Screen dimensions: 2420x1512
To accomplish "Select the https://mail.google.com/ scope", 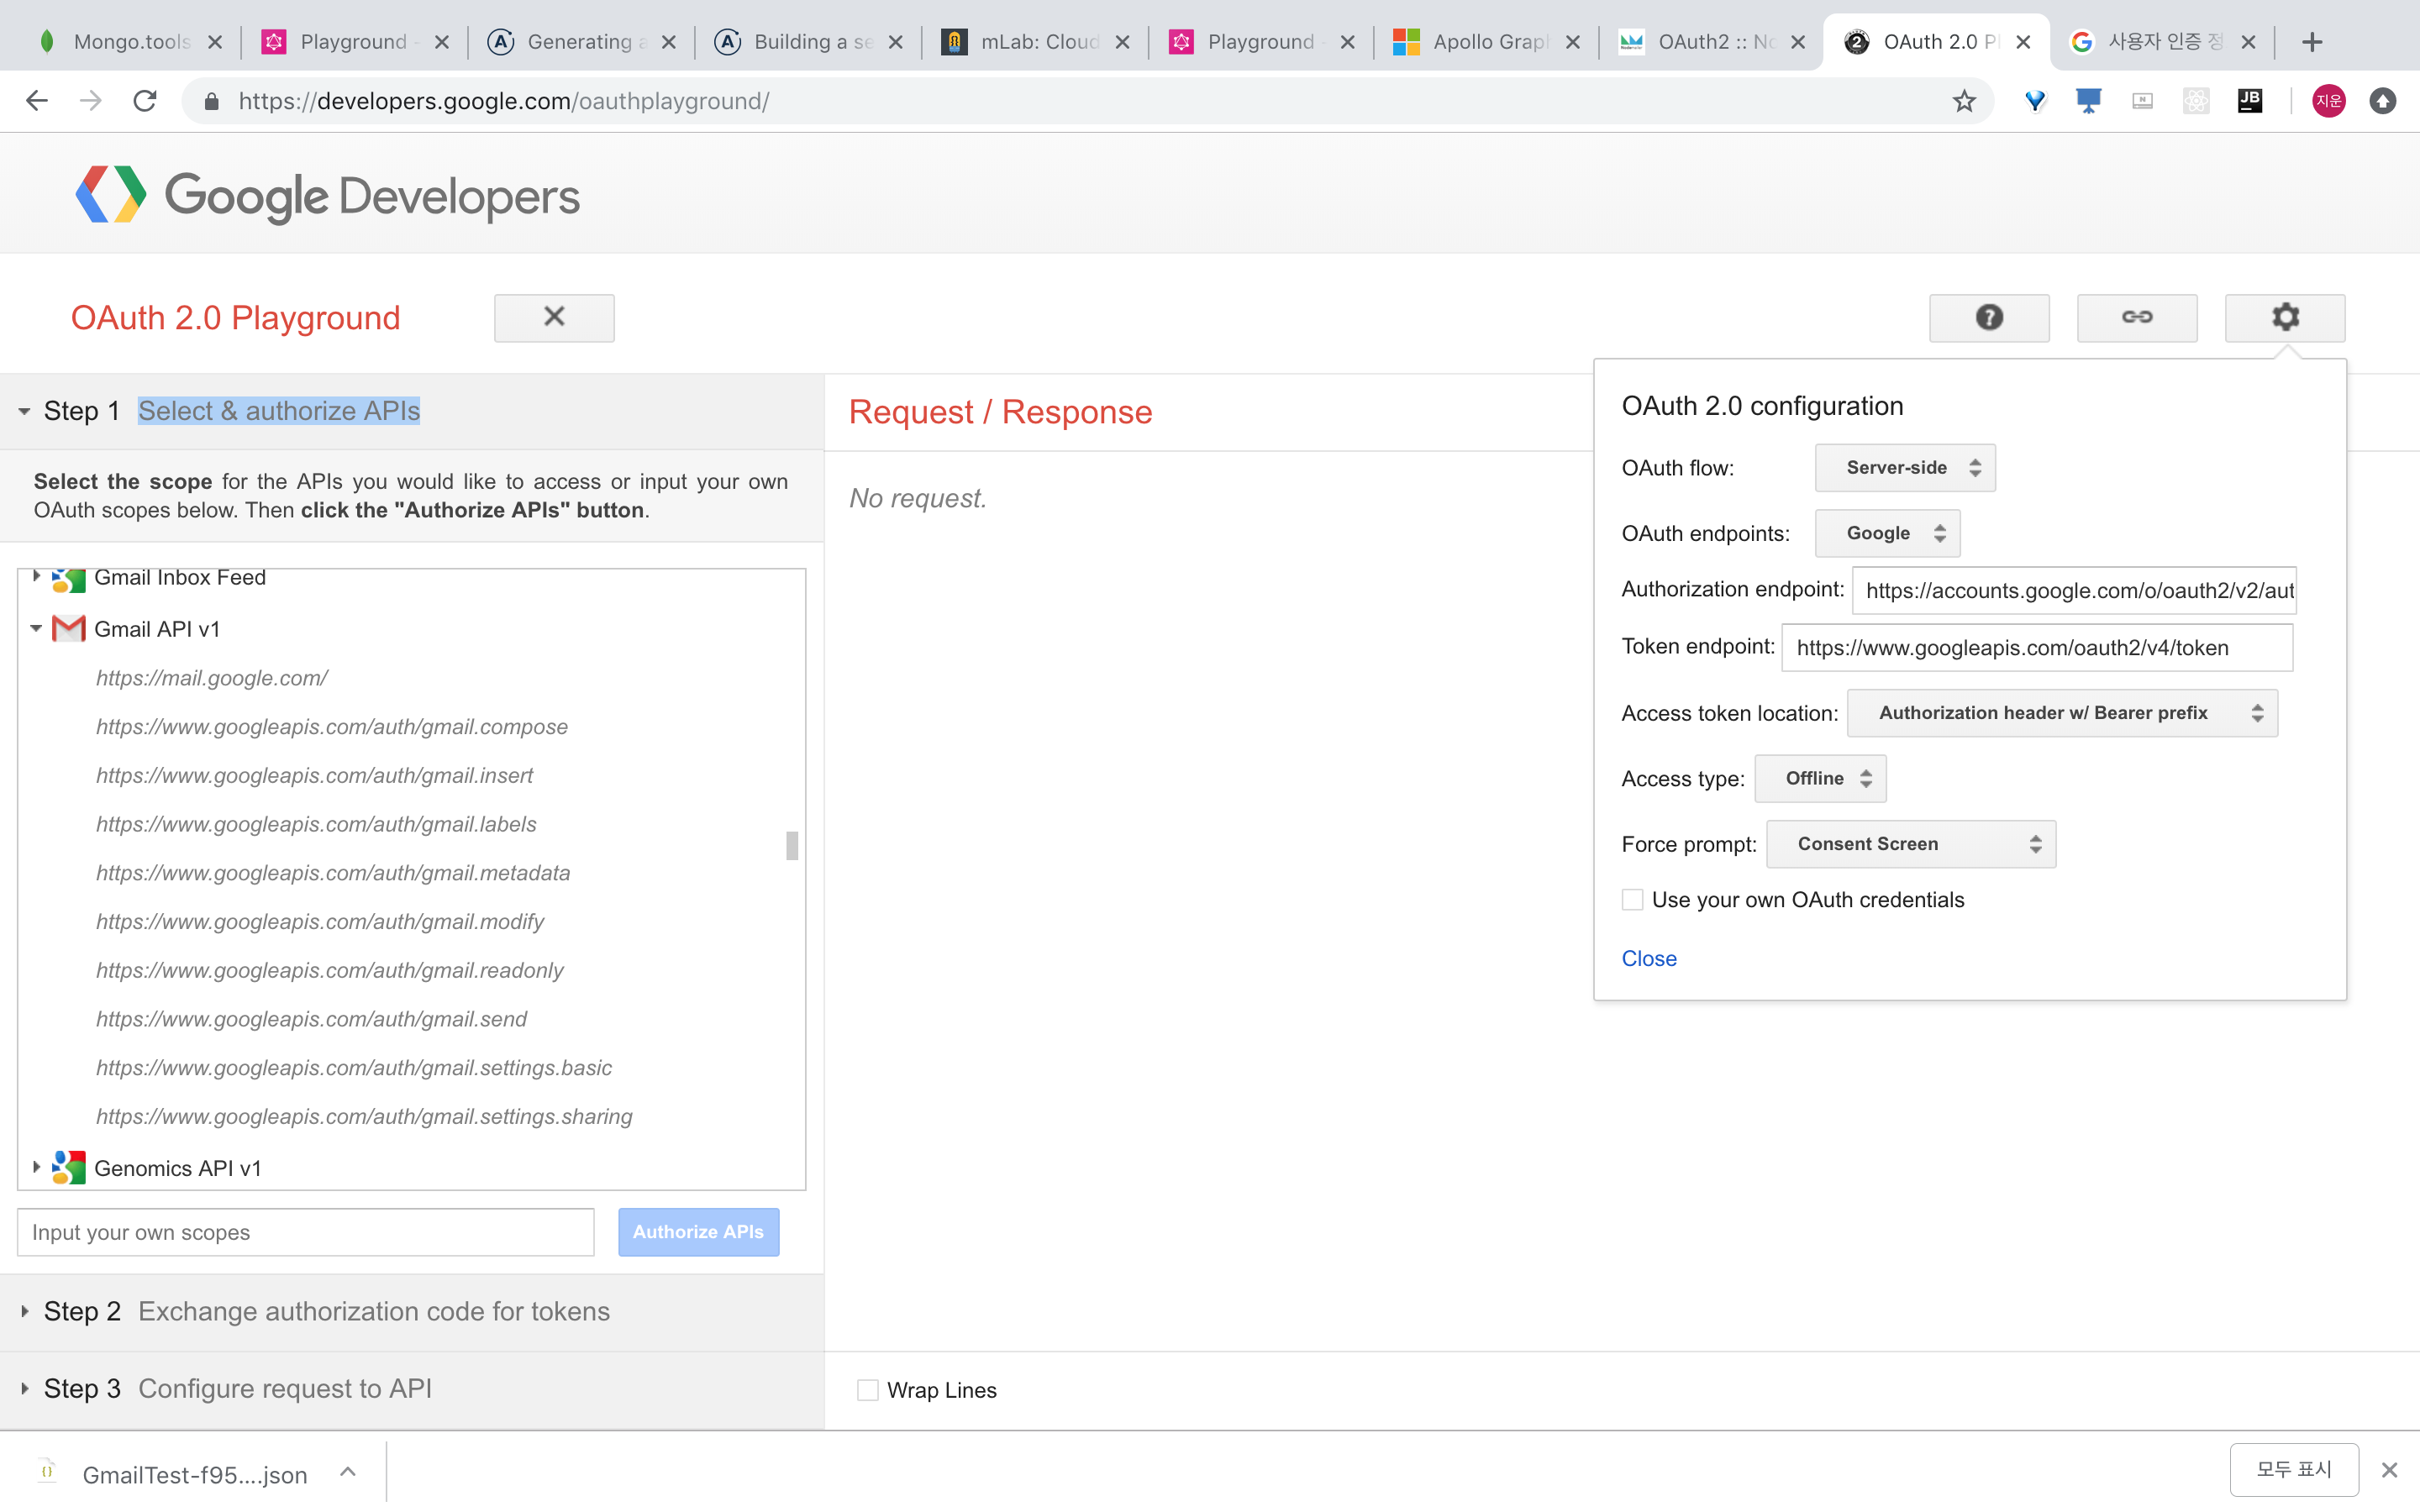I will 211,678.
